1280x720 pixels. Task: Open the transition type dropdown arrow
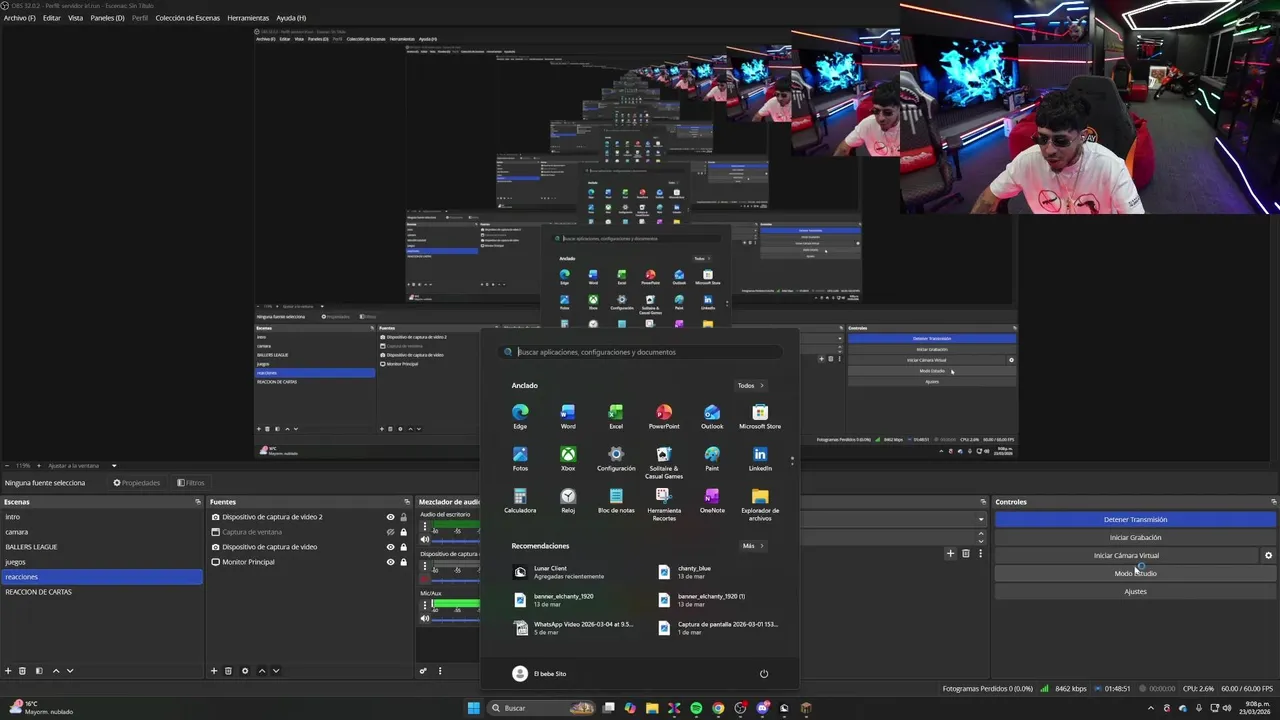click(x=981, y=519)
